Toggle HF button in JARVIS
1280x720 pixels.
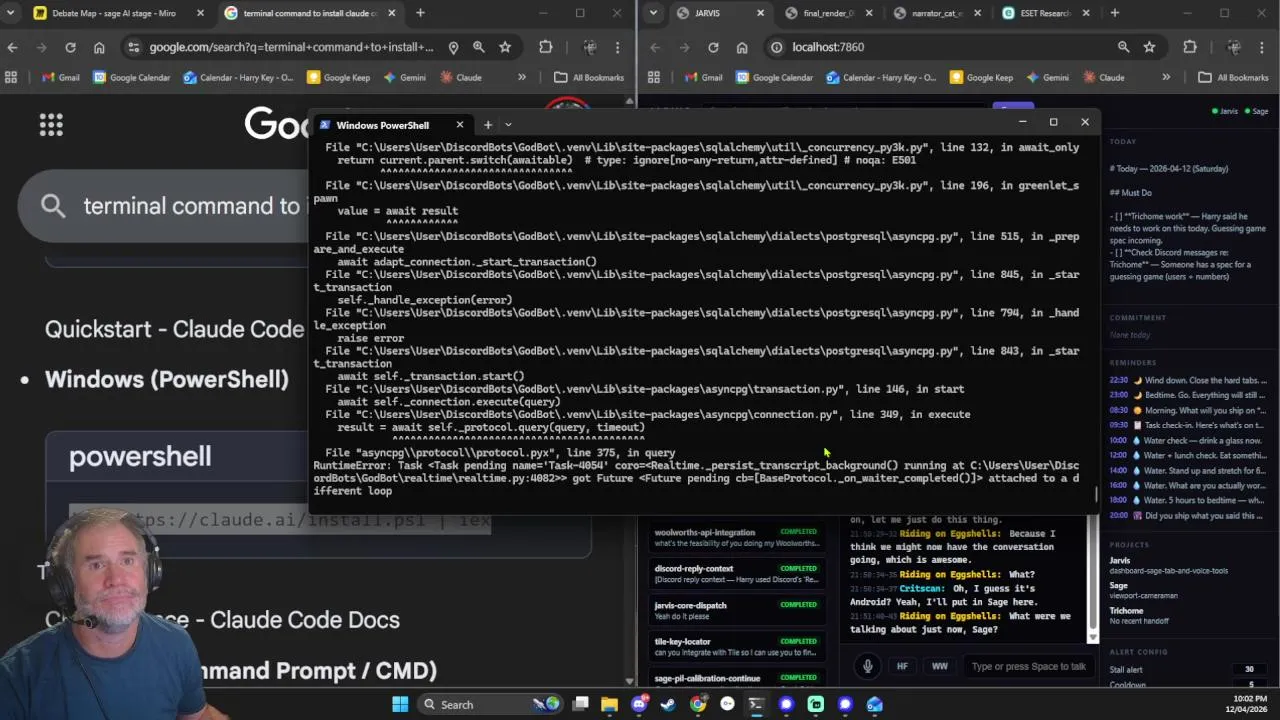[902, 666]
